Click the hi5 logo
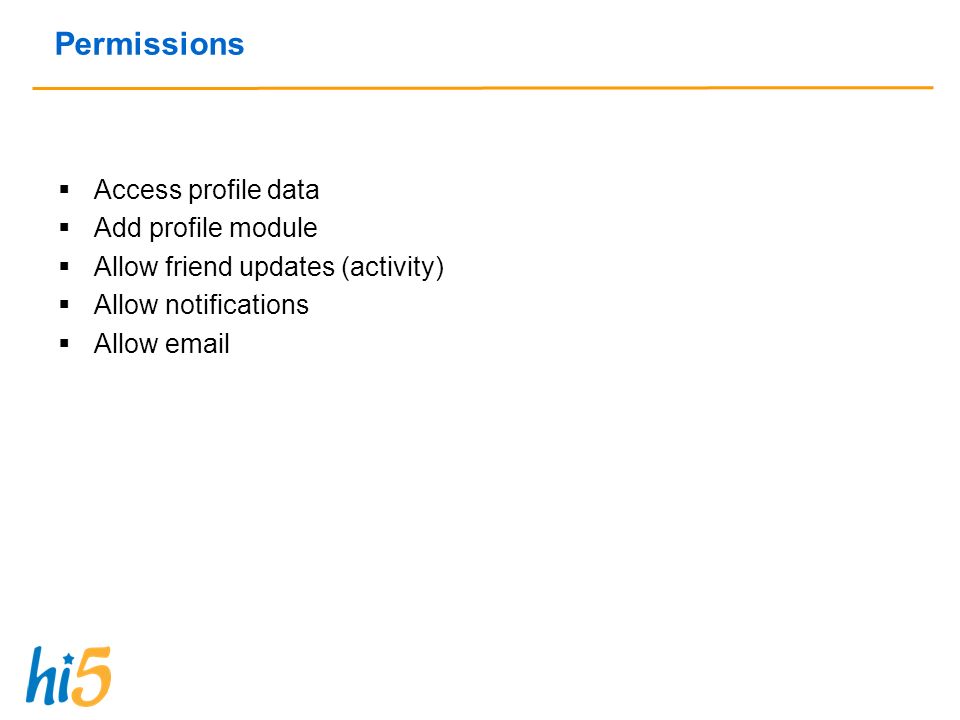The width and height of the screenshot is (960, 720). (68, 676)
